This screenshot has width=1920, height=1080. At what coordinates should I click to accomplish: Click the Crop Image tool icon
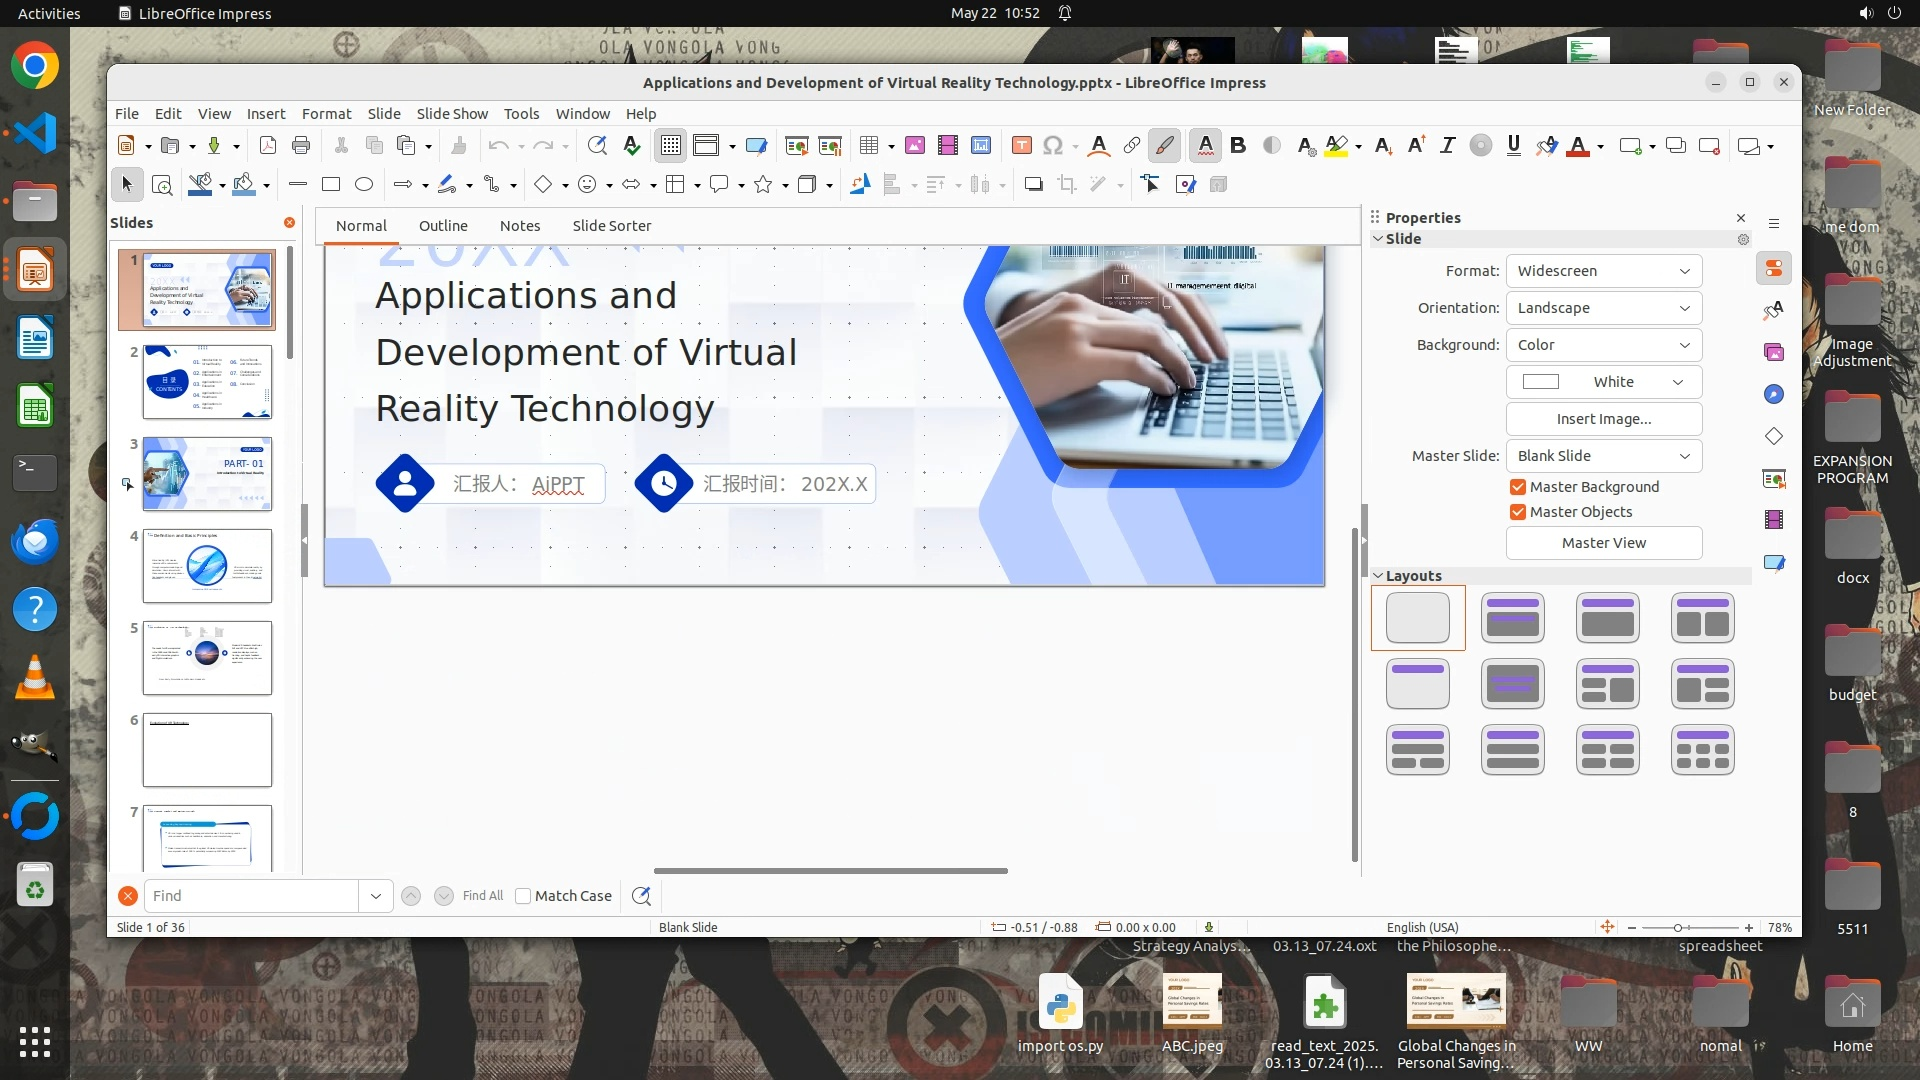tap(1067, 184)
